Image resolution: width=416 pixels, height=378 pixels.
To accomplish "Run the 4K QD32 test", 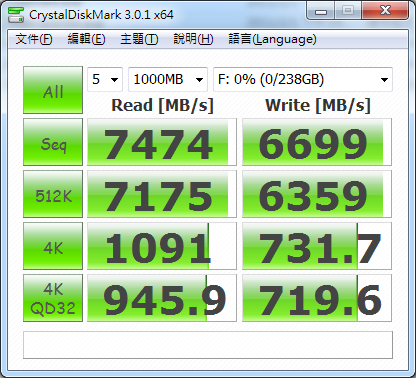I will click(53, 298).
